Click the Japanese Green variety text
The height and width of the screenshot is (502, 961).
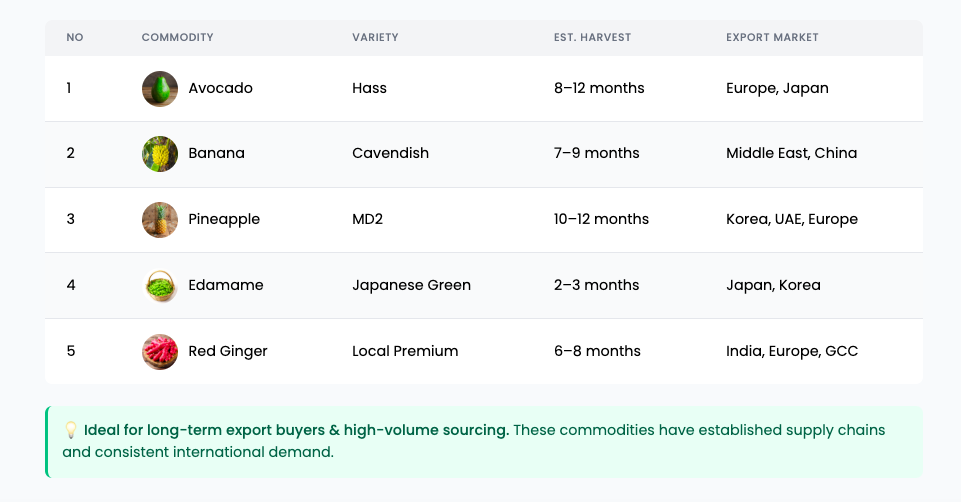411,286
